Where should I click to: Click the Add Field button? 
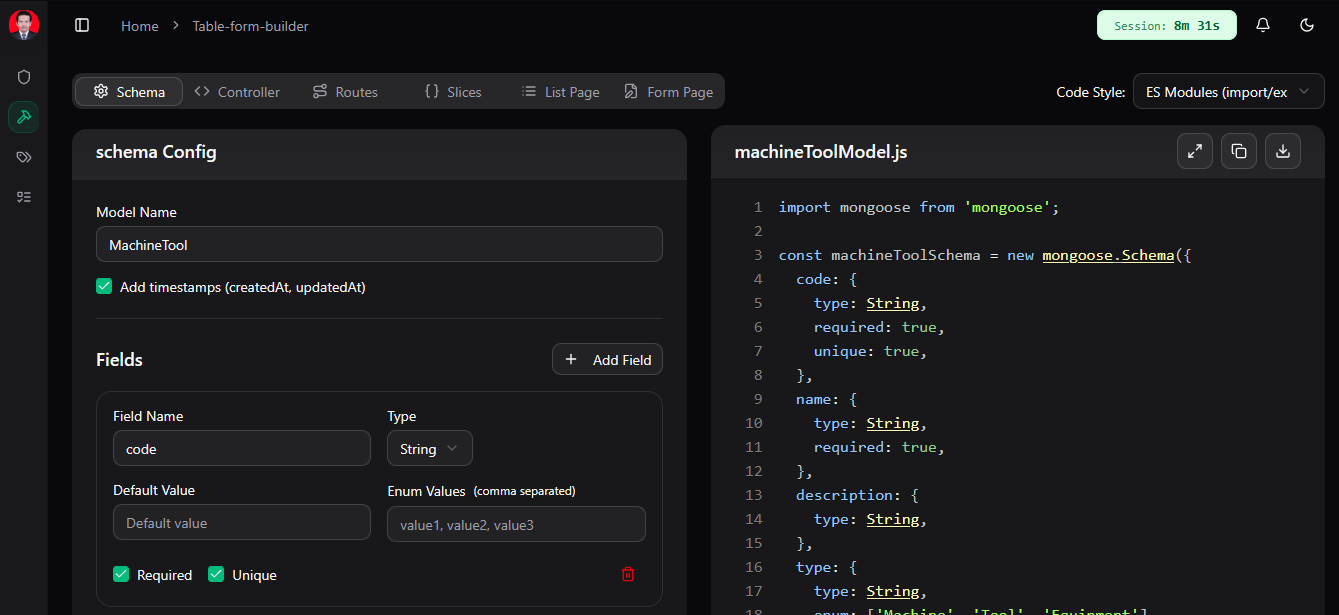coord(607,360)
